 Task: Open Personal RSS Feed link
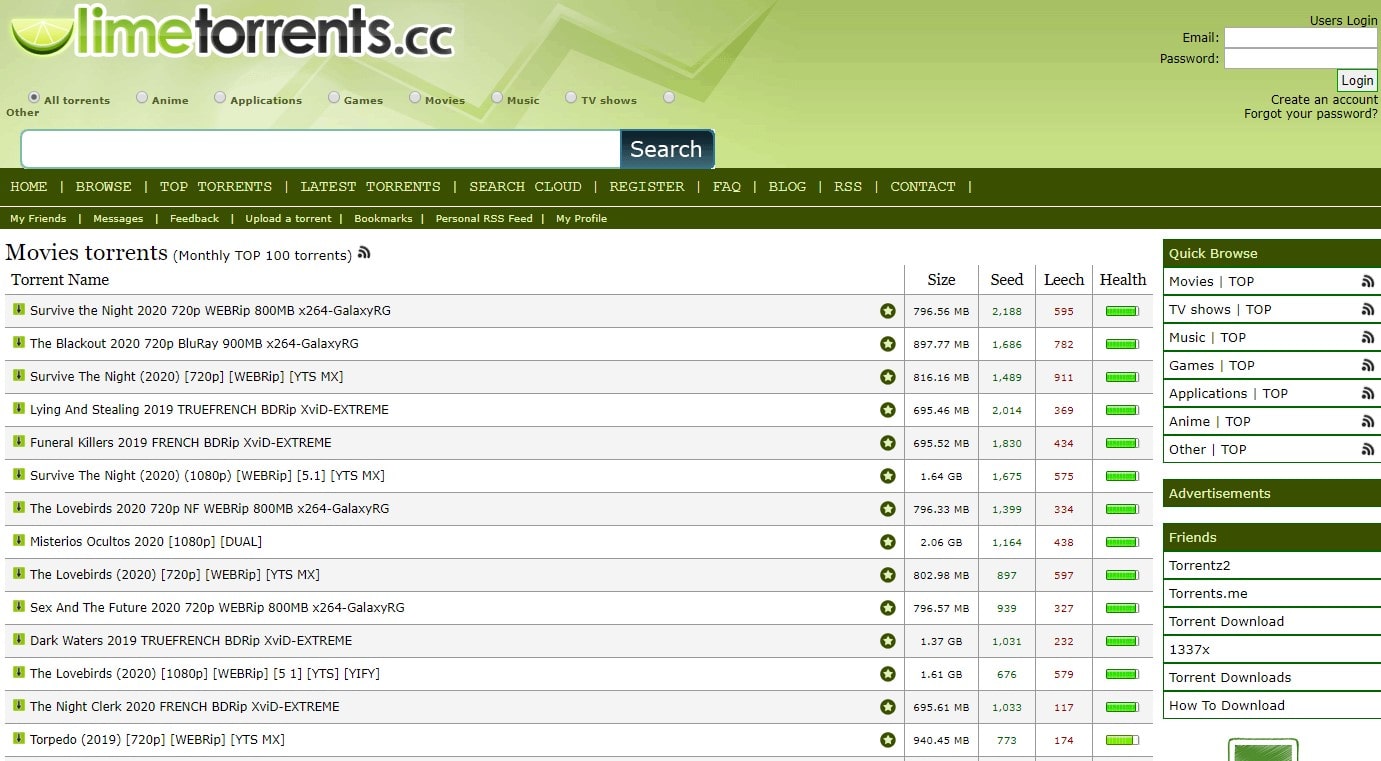484,218
